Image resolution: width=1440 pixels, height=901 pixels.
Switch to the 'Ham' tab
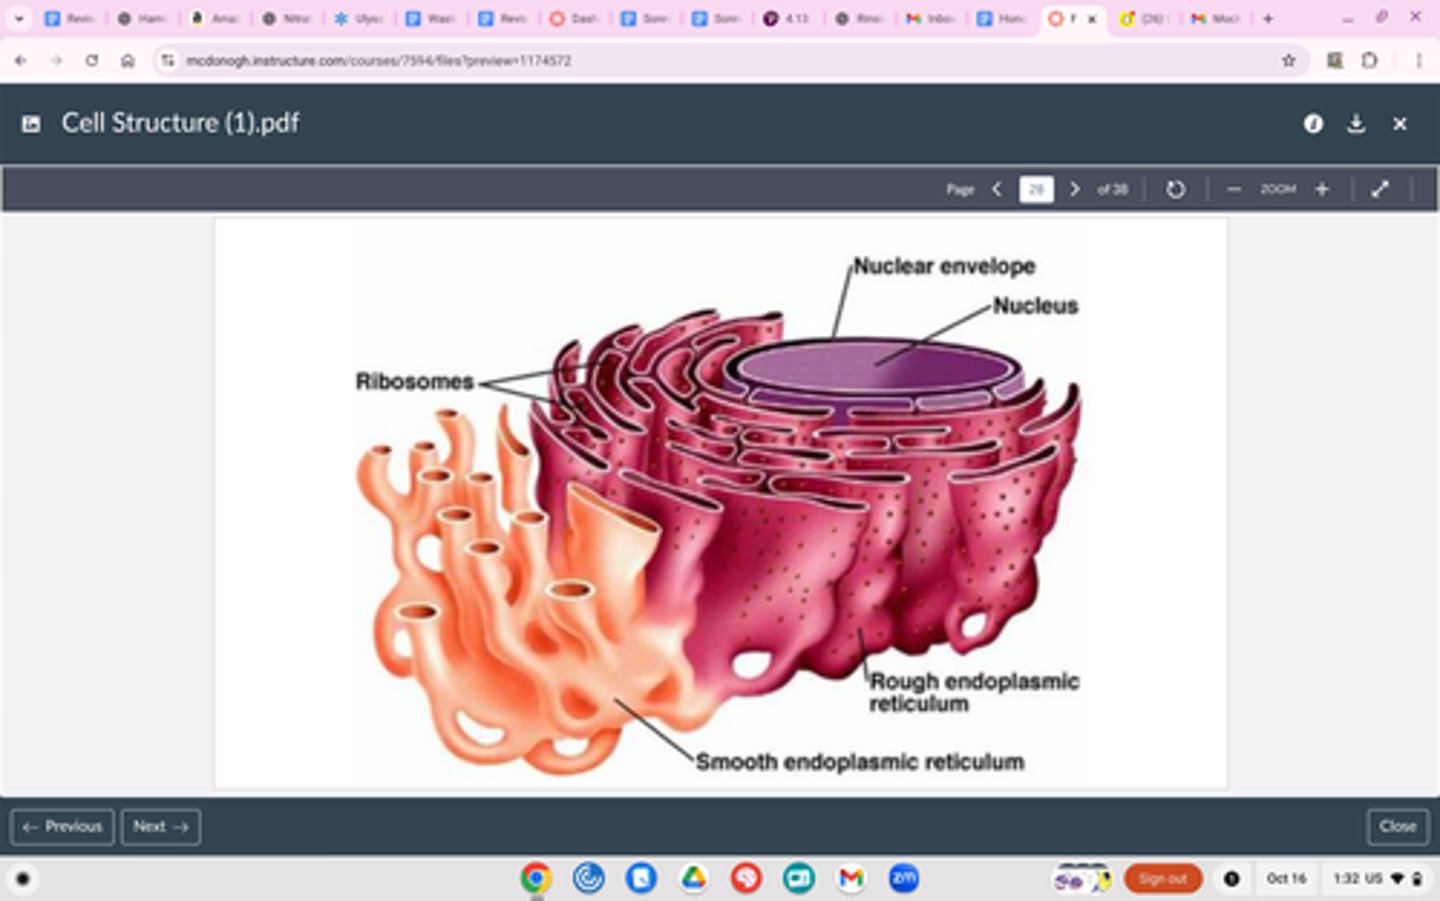(141, 18)
